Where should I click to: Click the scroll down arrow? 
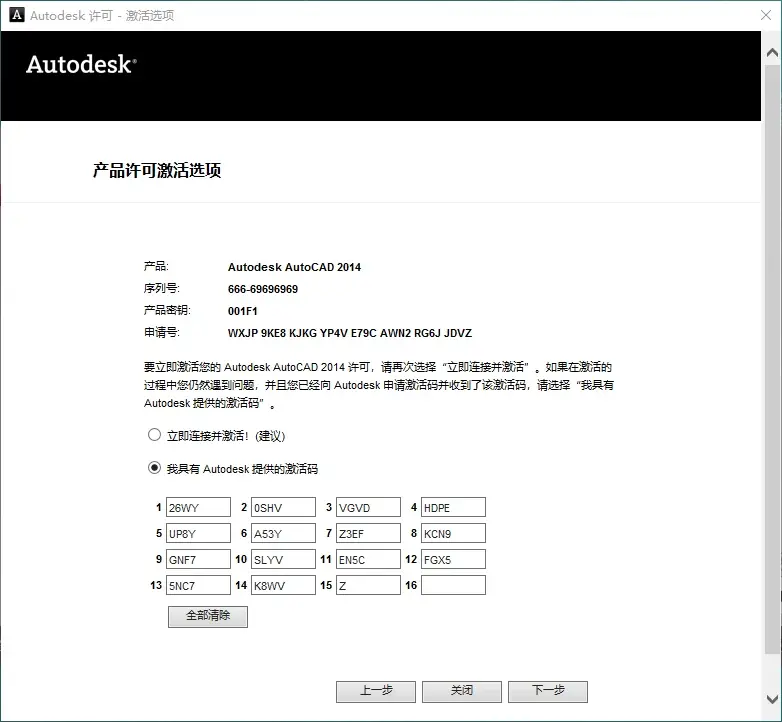(x=772, y=699)
